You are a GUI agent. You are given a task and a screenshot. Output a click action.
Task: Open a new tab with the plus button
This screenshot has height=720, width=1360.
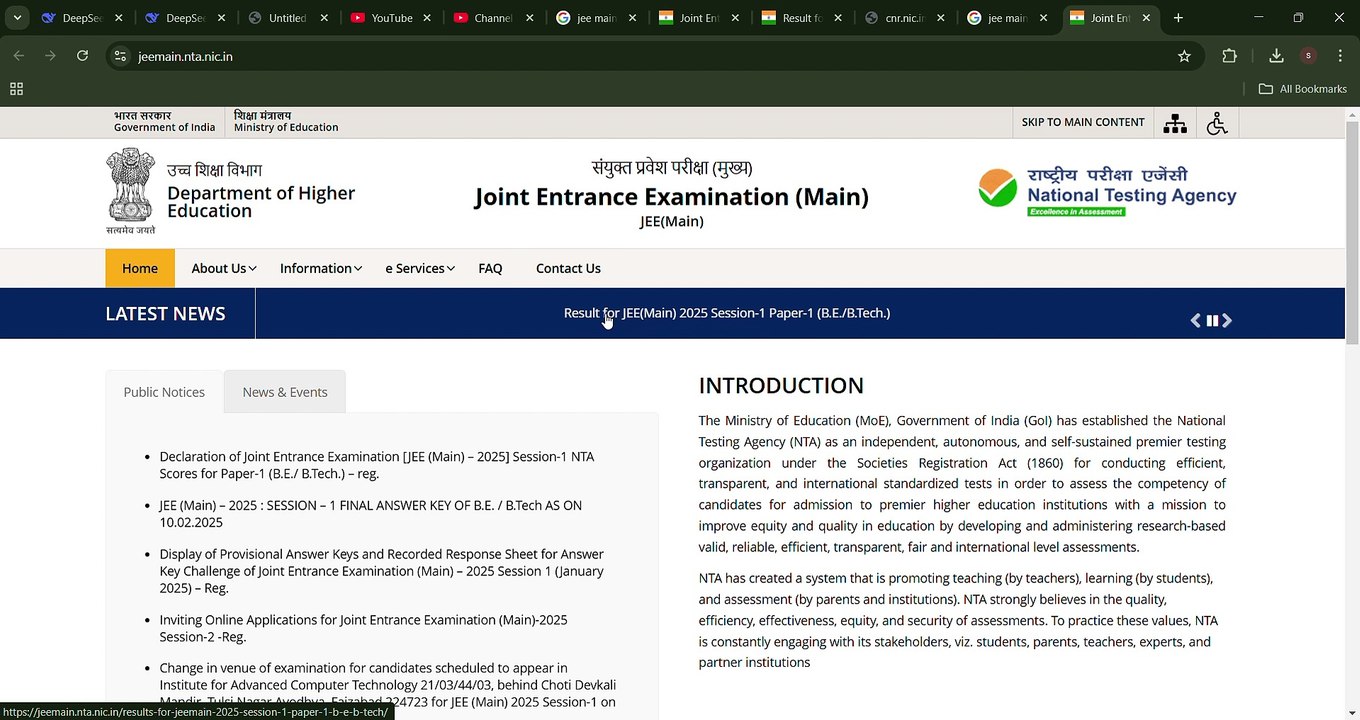(1178, 18)
